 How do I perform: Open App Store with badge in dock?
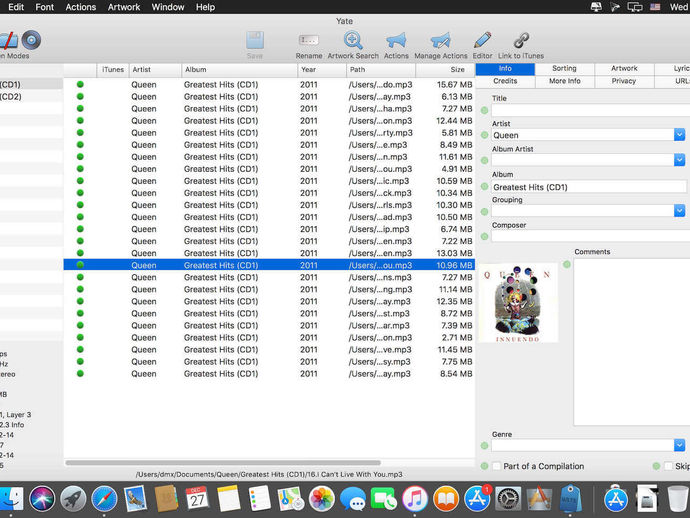(477, 499)
